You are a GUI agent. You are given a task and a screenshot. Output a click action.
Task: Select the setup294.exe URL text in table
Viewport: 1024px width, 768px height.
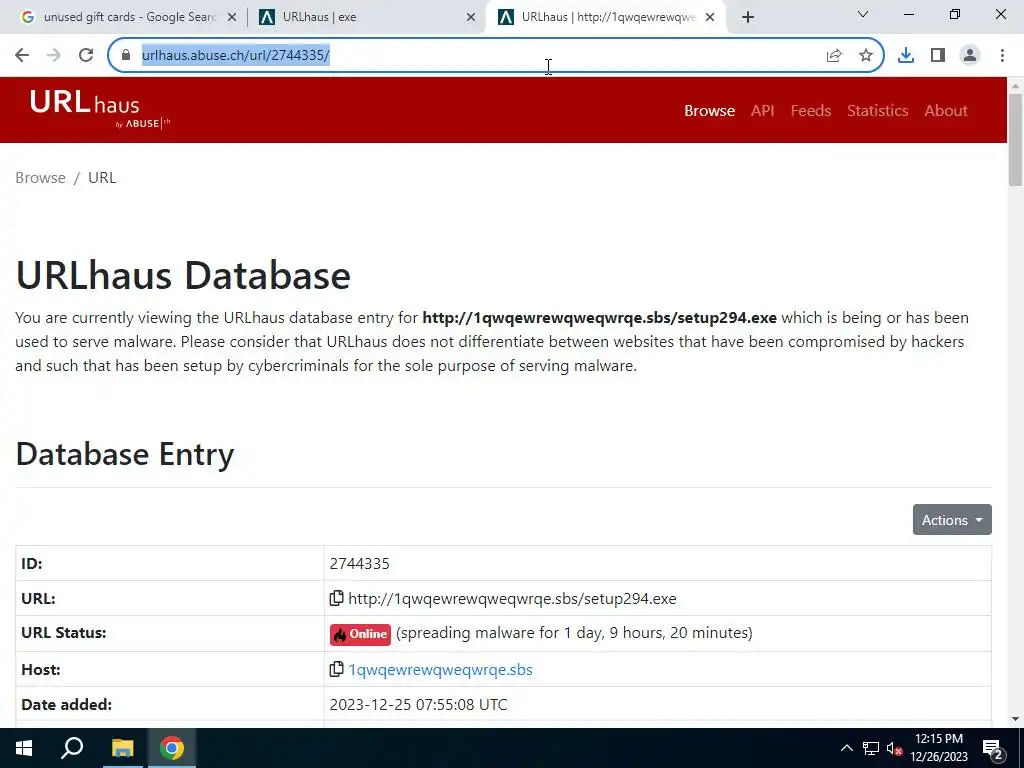pos(512,599)
